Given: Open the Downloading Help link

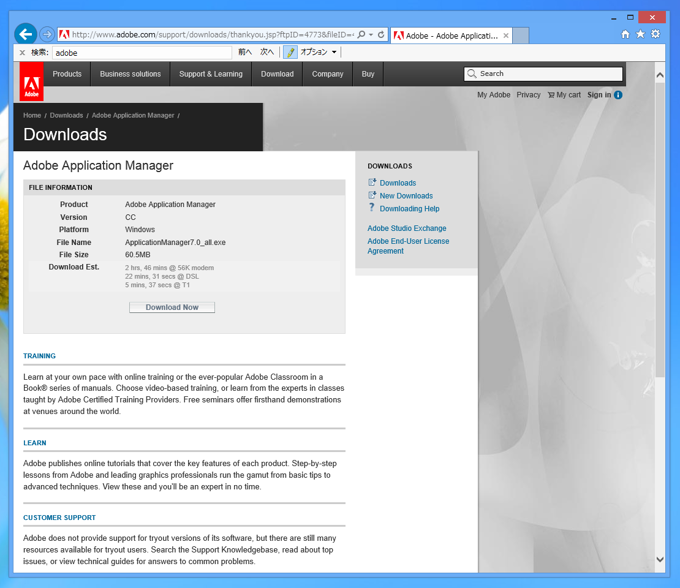Looking at the screenshot, I should click(409, 209).
